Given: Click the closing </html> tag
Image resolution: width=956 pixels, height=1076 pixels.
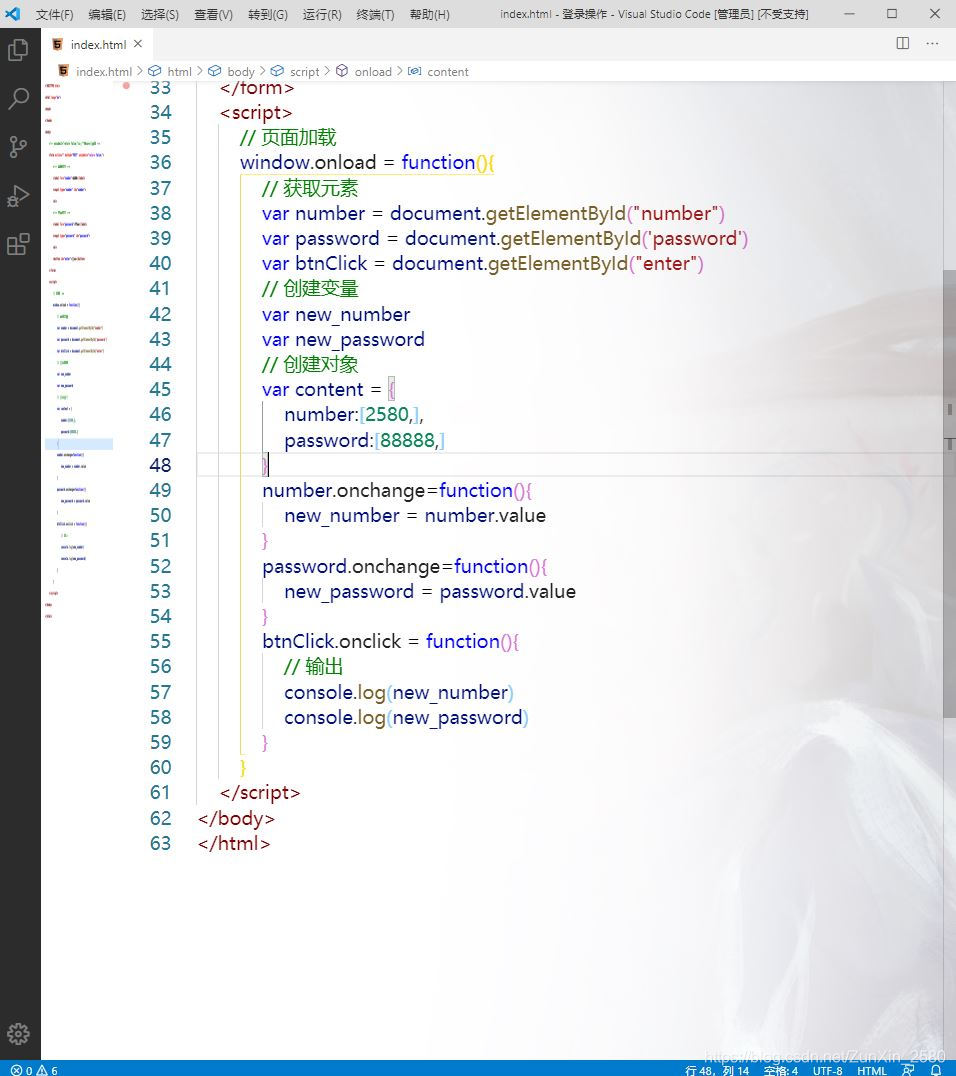Looking at the screenshot, I should pyautogui.click(x=234, y=843).
